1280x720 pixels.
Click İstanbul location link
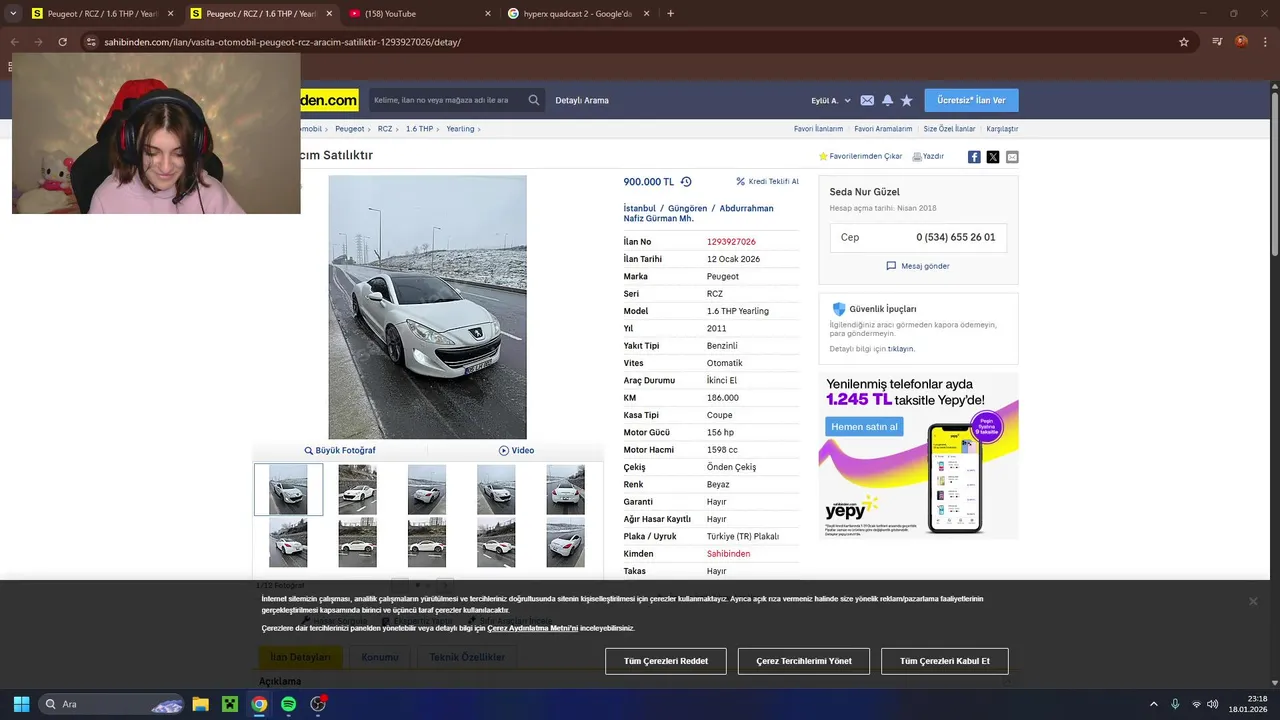(639, 208)
